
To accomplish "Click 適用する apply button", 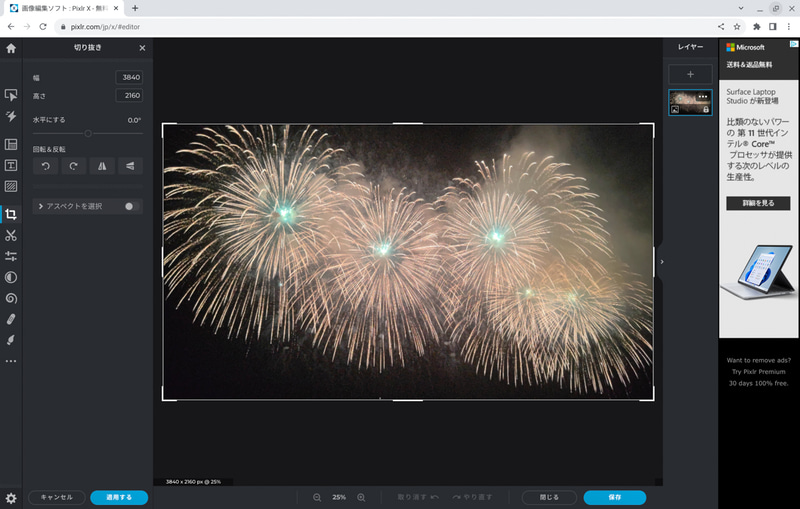I will click(119, 497).
